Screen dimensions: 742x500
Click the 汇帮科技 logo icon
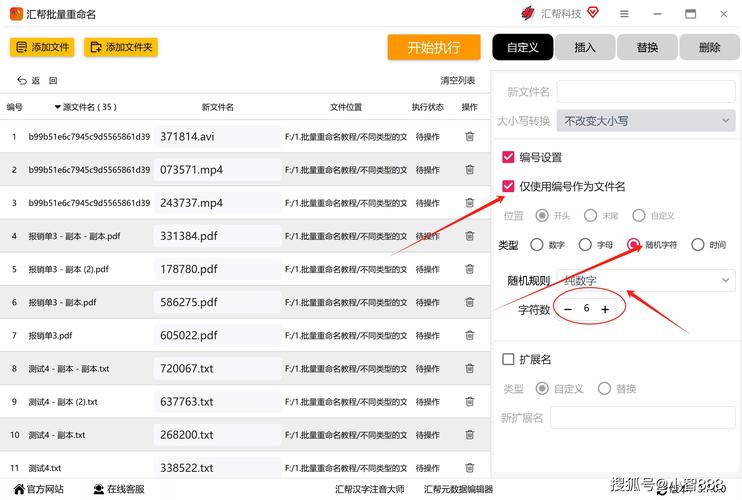coord(528,13)
